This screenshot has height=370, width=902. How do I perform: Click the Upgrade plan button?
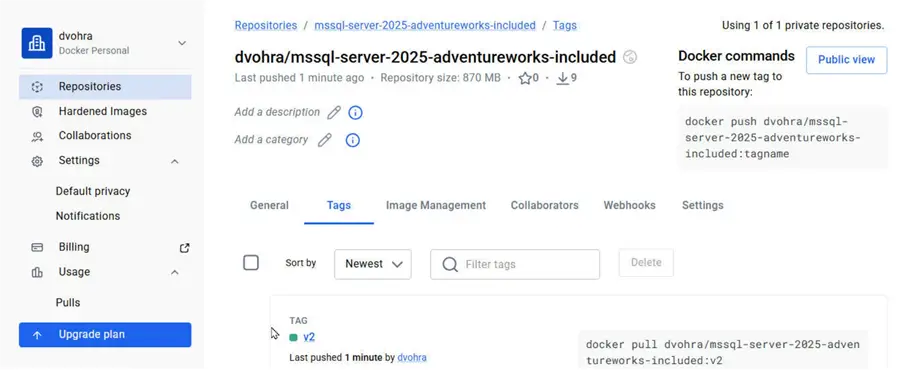coord(105,335)
